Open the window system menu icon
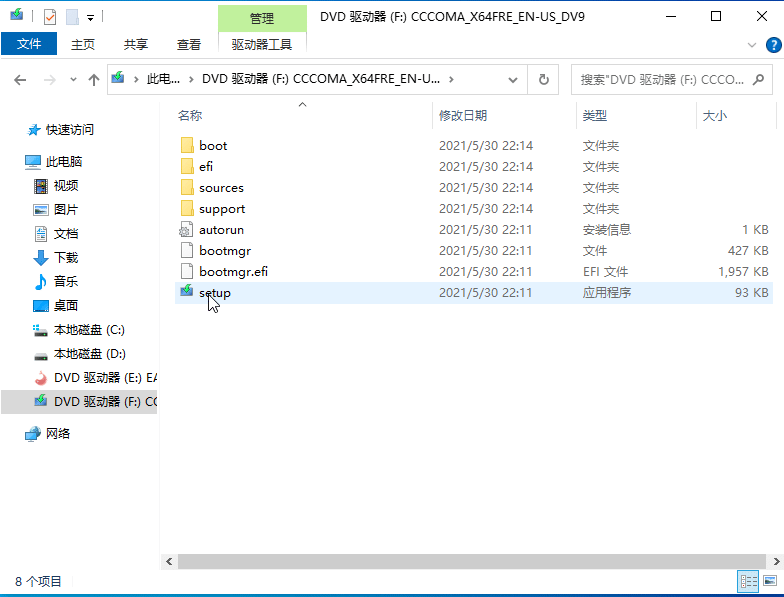Viewport: 784px width, 597px height. click(x=16, y=14)
